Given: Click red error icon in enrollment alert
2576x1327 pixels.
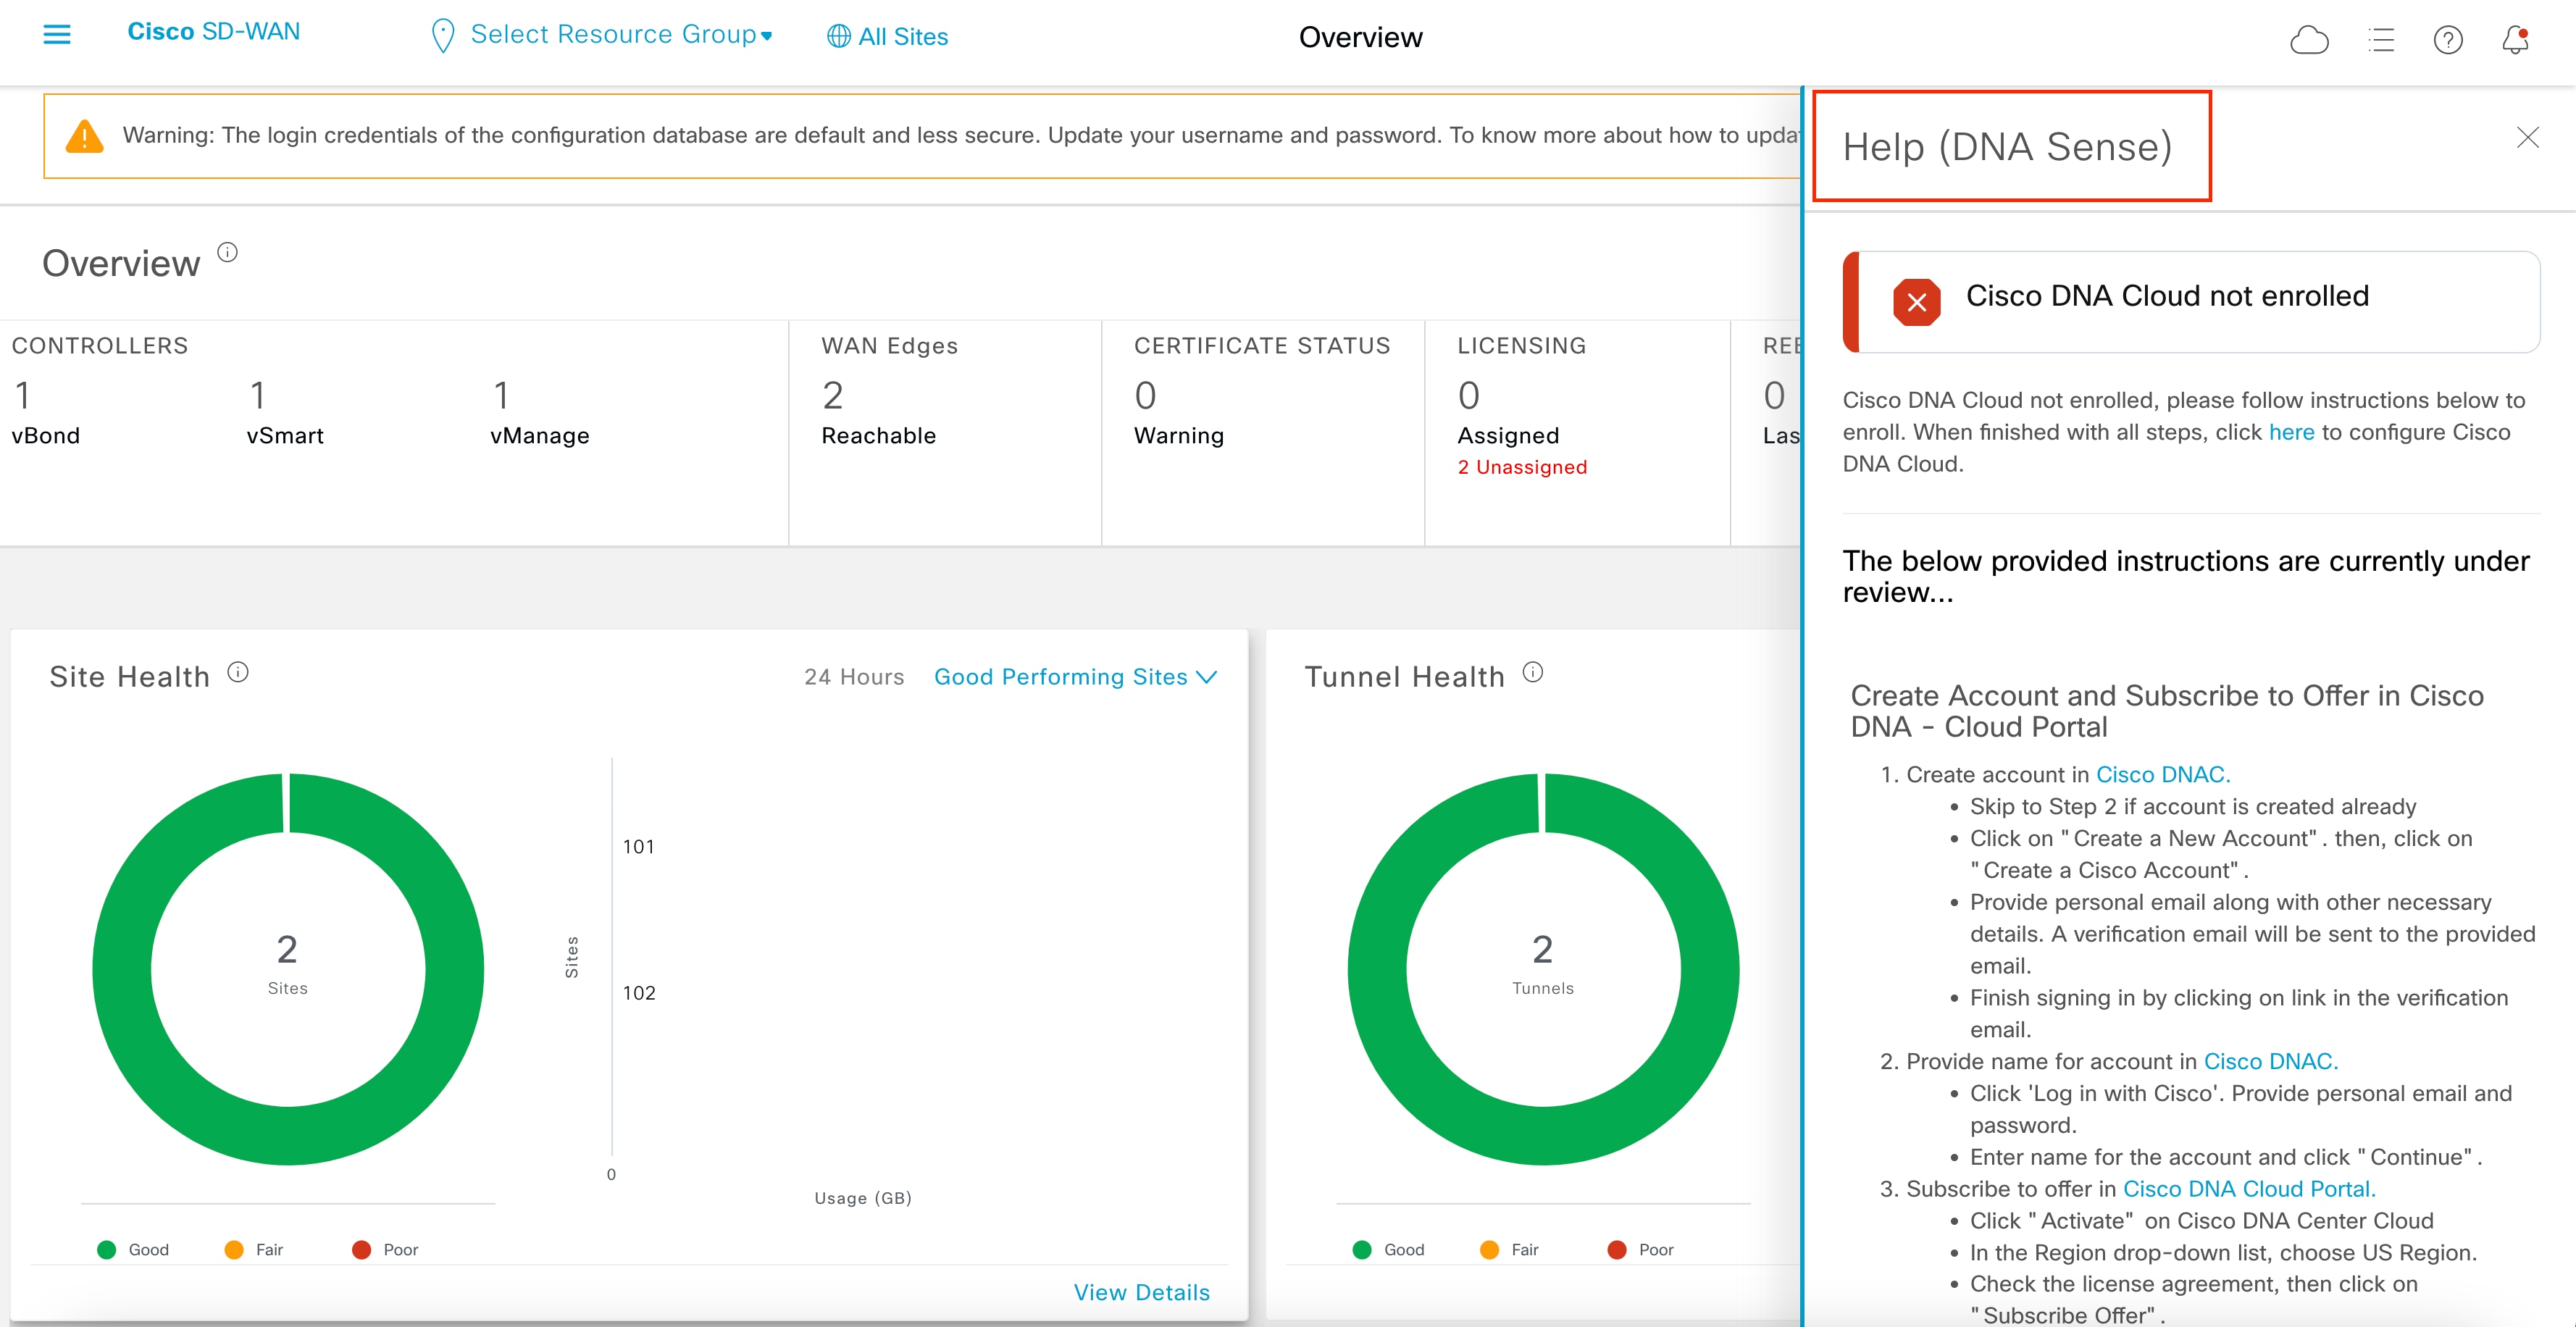Looking at the screenshot, I should click(1916, 302).
